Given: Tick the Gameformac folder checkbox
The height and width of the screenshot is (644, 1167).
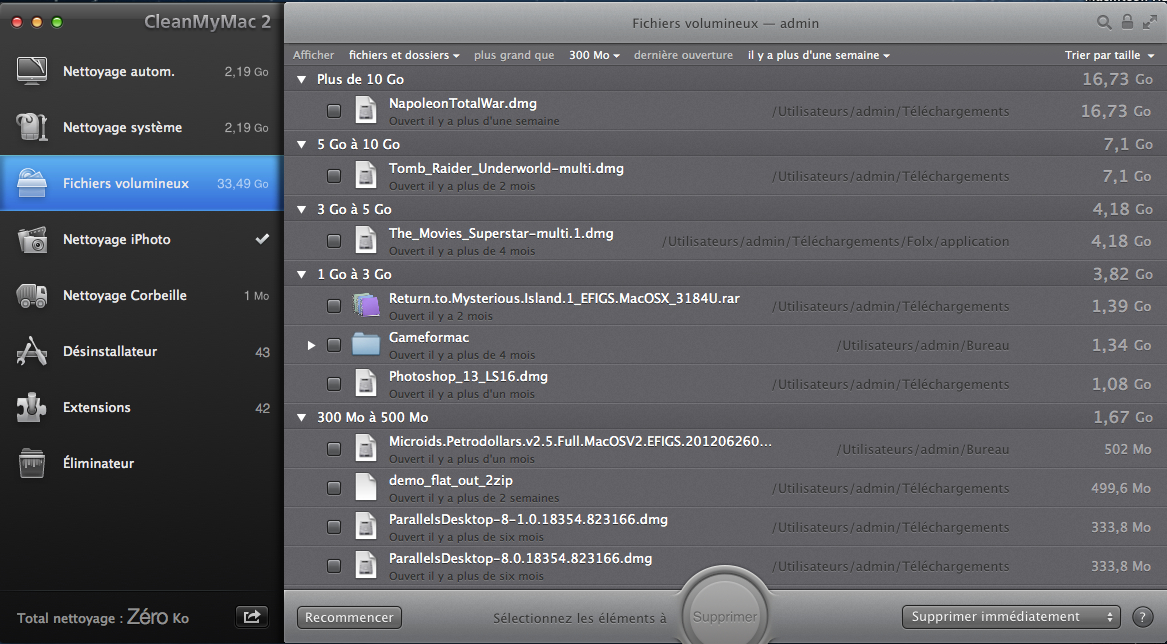Looking at the screenshot, I should click(333, 345).
